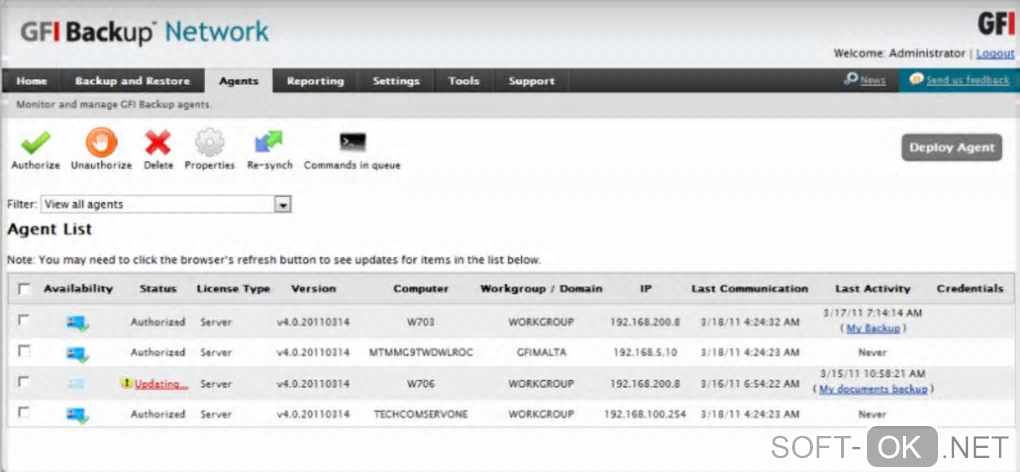Click computer name W703
The image size is (1020, 472).
pyautogui.click(x=421, y=322)
